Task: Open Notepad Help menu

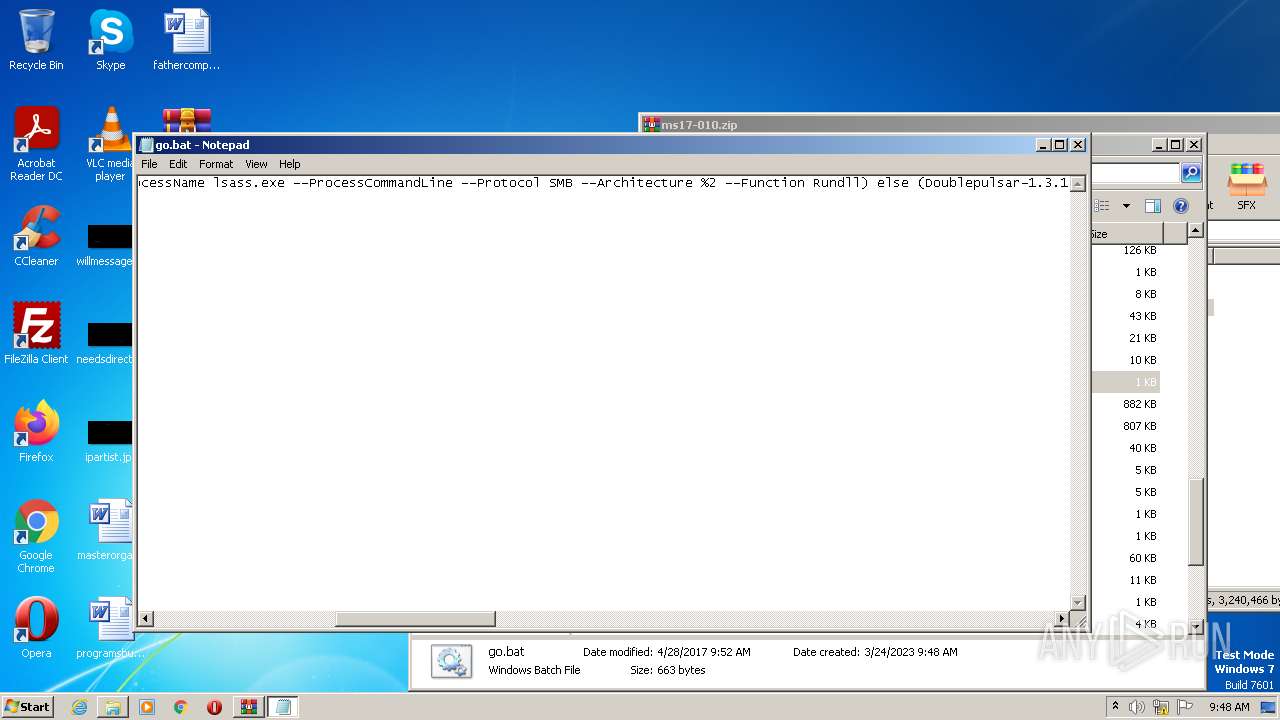Action: [289, 164]
